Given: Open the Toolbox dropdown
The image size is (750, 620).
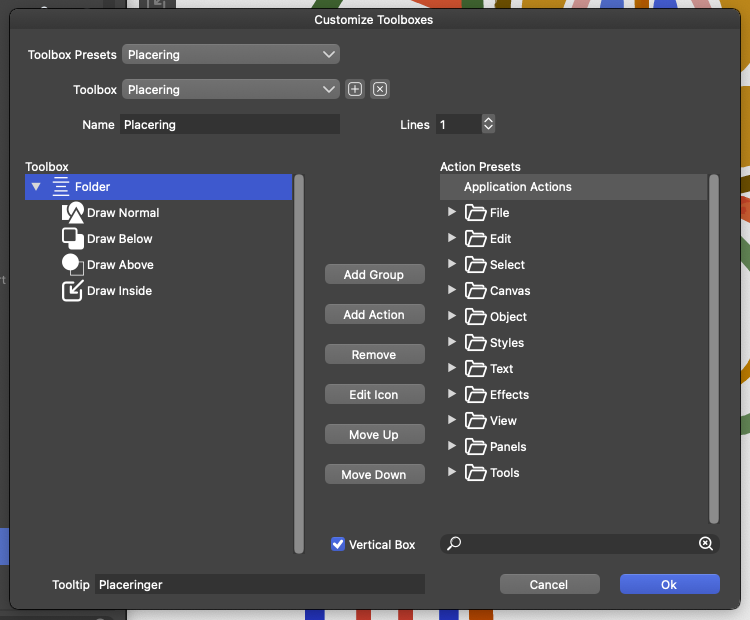Looking at the screenshot, I should click(x=231, y=90).
